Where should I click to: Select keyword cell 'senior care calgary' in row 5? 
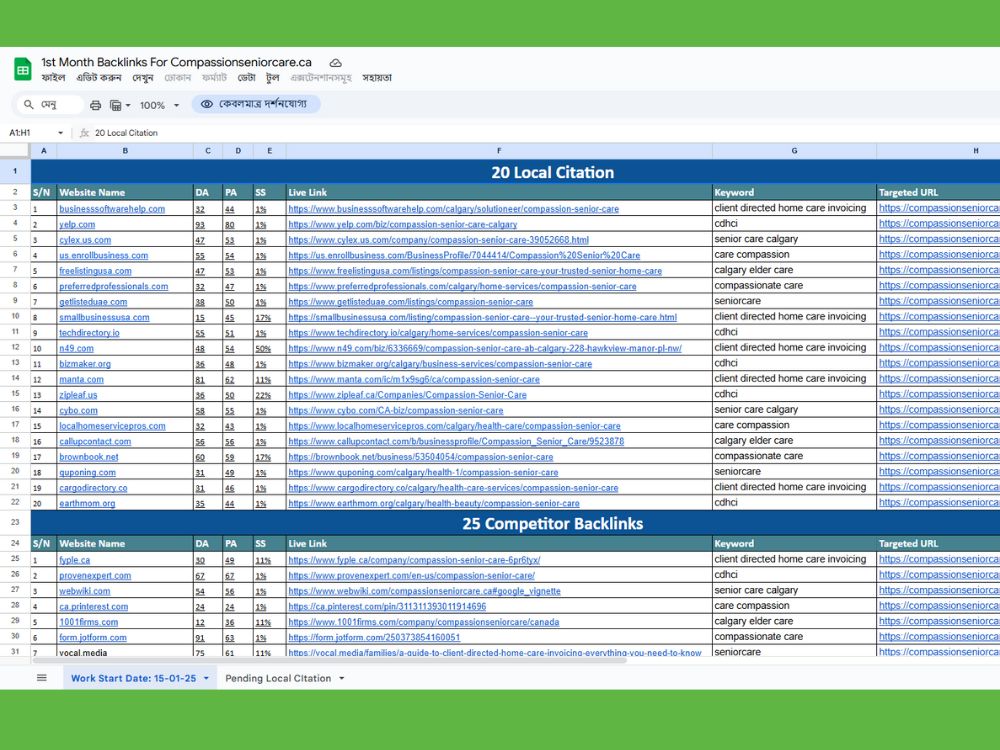(x=794, y=239)
